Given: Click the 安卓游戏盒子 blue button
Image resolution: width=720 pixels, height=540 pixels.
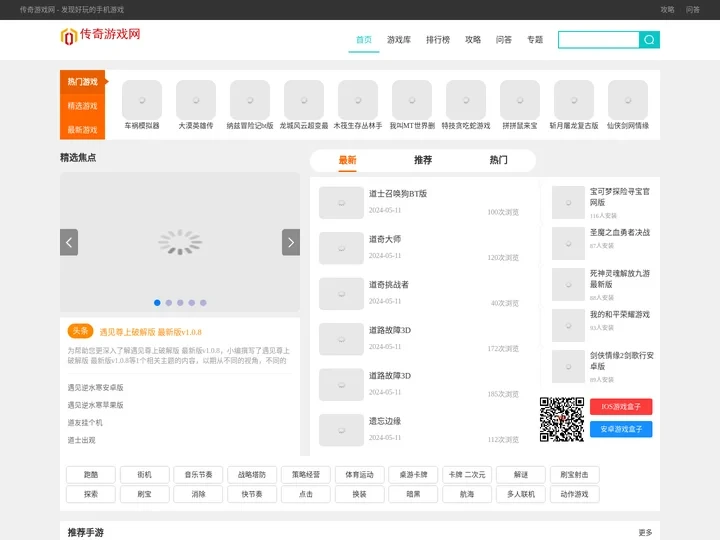Looking at the screenshot, I should pyautogui.click(x=621, y=429).
